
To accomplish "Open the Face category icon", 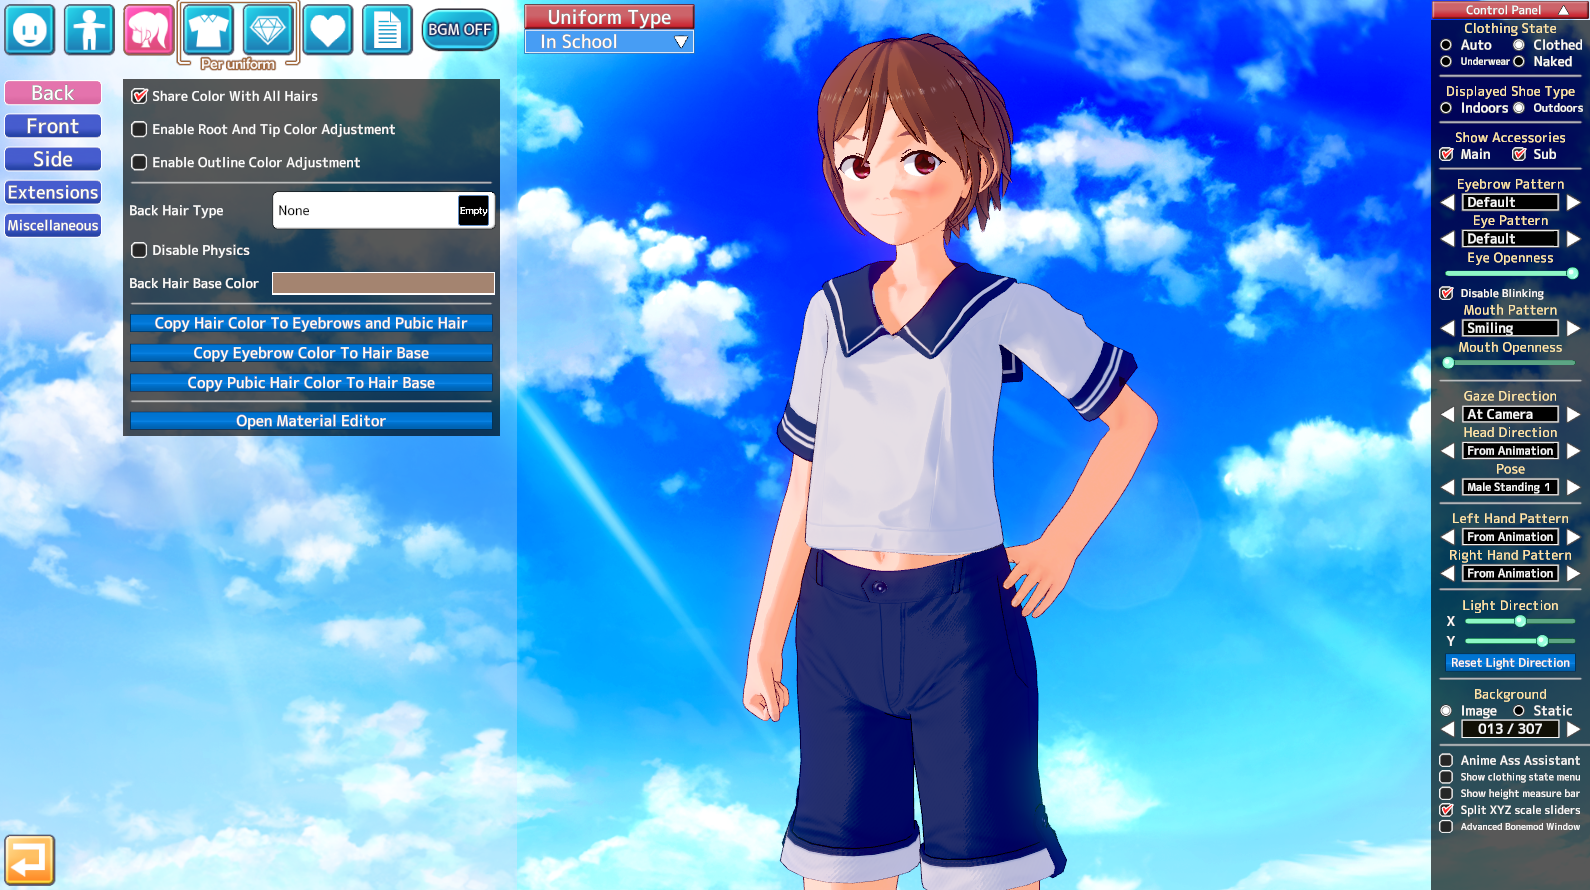I will coord(29,29).
